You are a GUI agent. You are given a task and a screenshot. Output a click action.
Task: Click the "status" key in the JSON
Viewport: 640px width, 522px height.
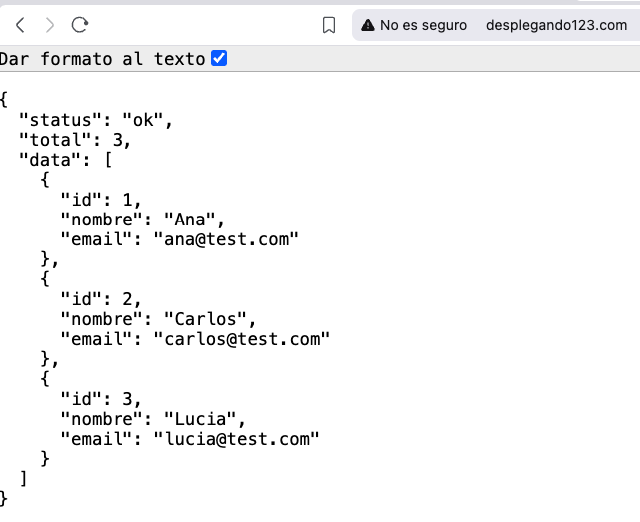60,120
